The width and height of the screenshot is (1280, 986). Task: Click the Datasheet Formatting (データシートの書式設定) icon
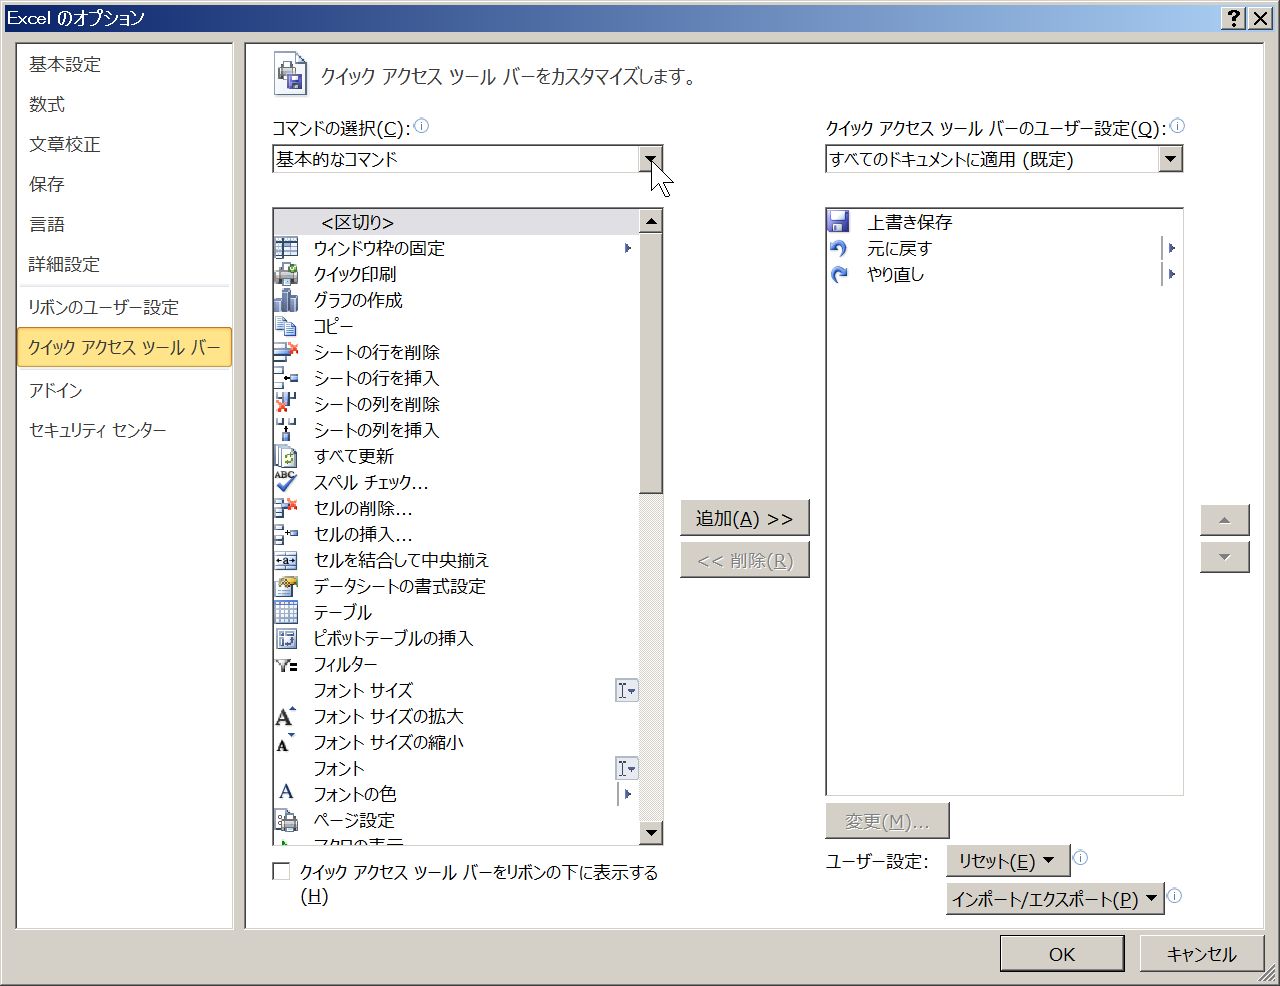(x=286, y=586)
